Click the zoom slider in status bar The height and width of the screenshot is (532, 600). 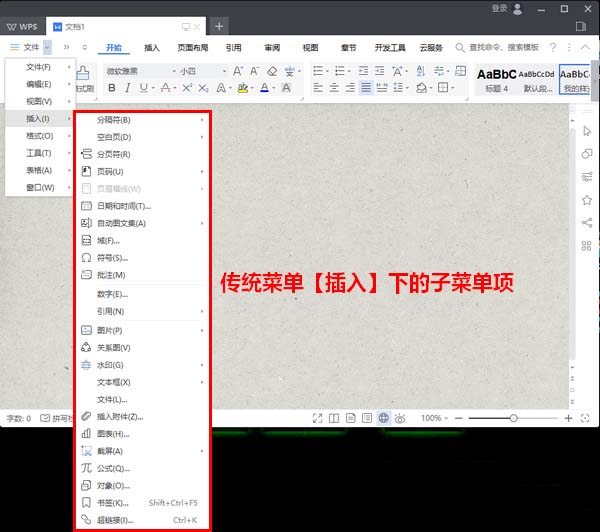point(513,418)
